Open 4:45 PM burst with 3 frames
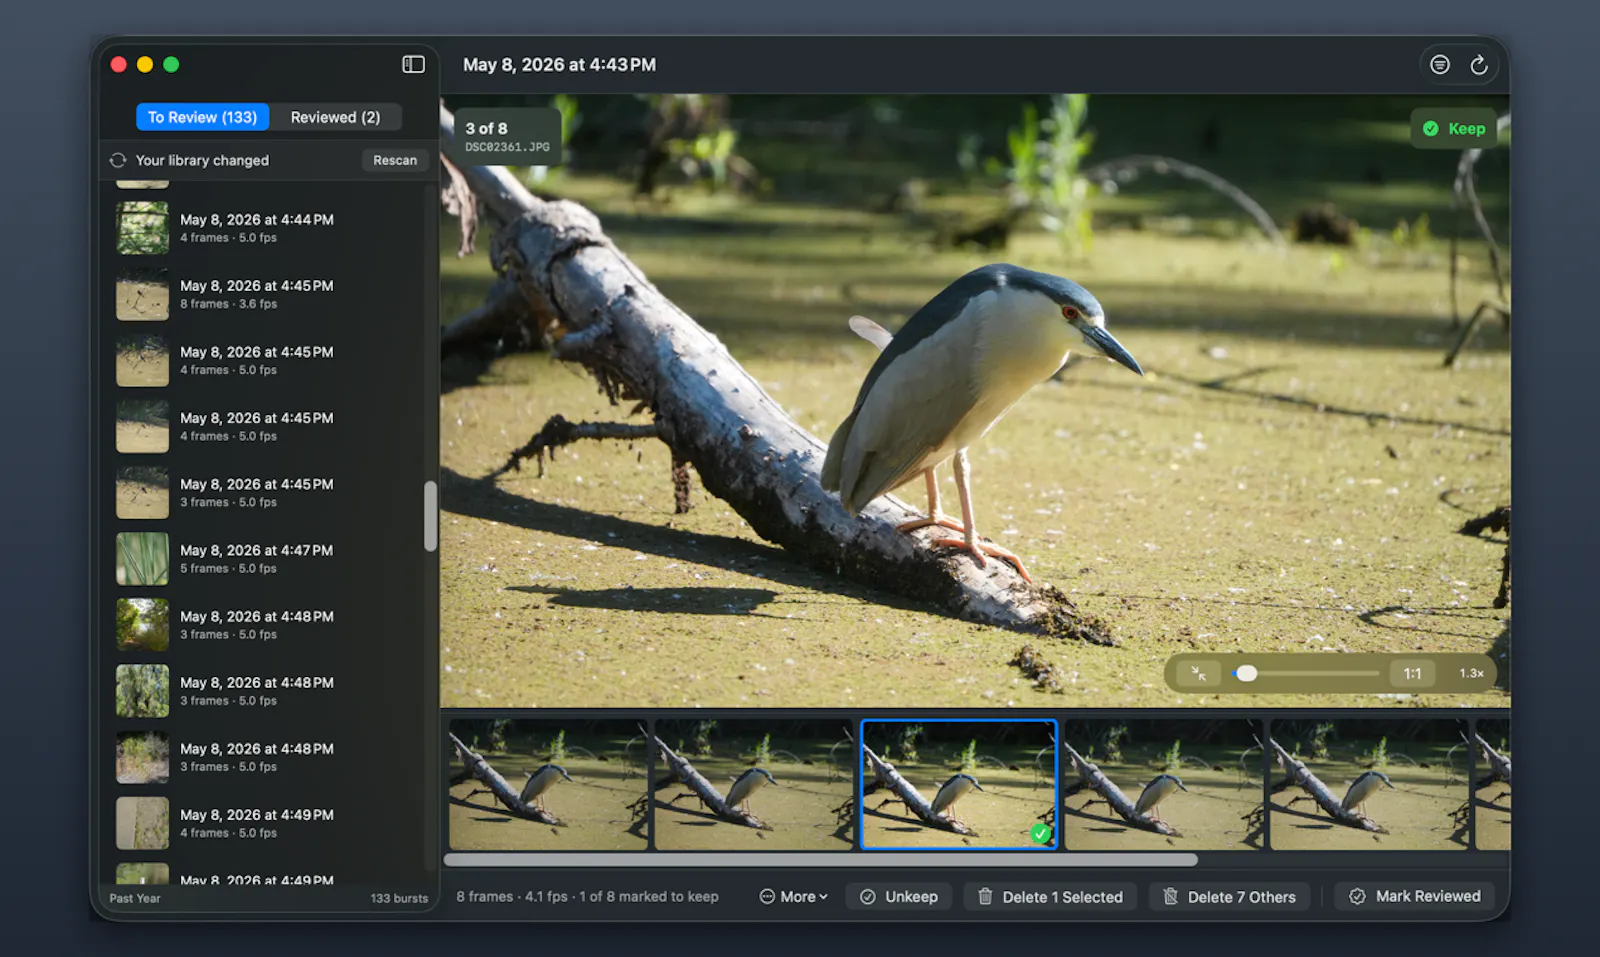The height and width of the screenshot is (957, 1600). coord(268,492)
